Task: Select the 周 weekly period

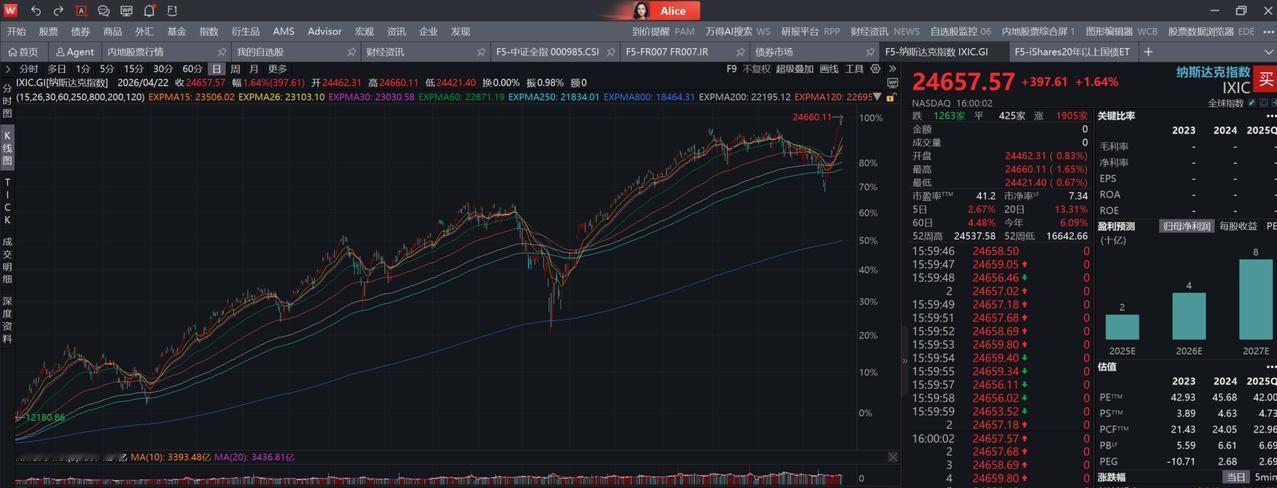Action: (x=236, y=69)
